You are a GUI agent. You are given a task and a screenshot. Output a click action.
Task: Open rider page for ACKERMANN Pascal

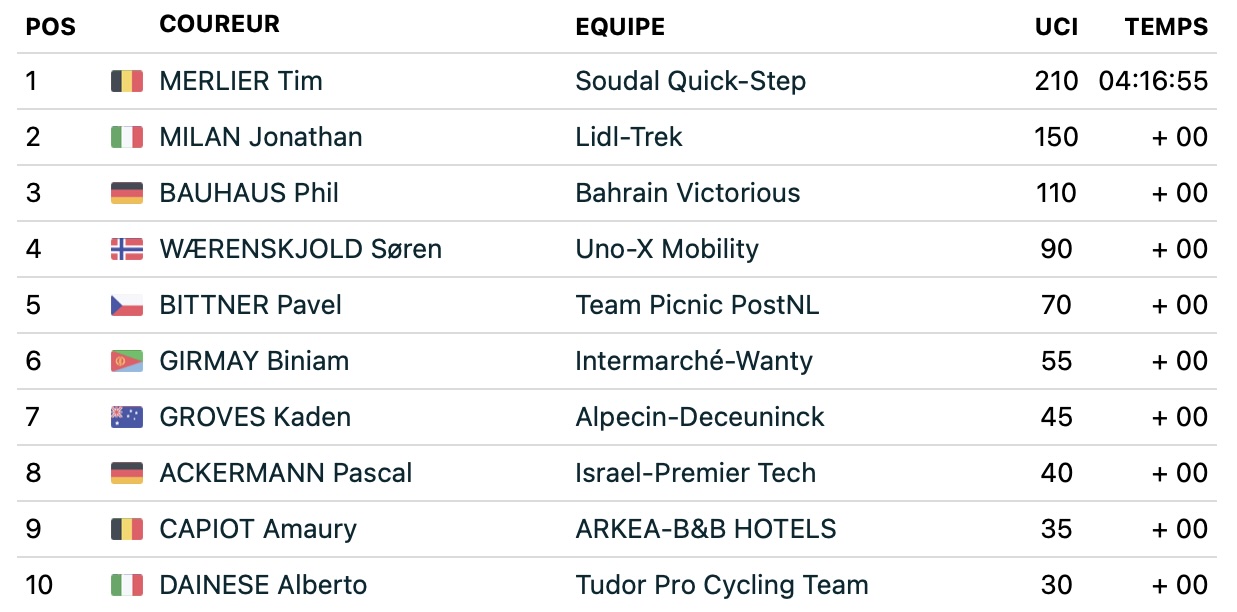(286, 473)
